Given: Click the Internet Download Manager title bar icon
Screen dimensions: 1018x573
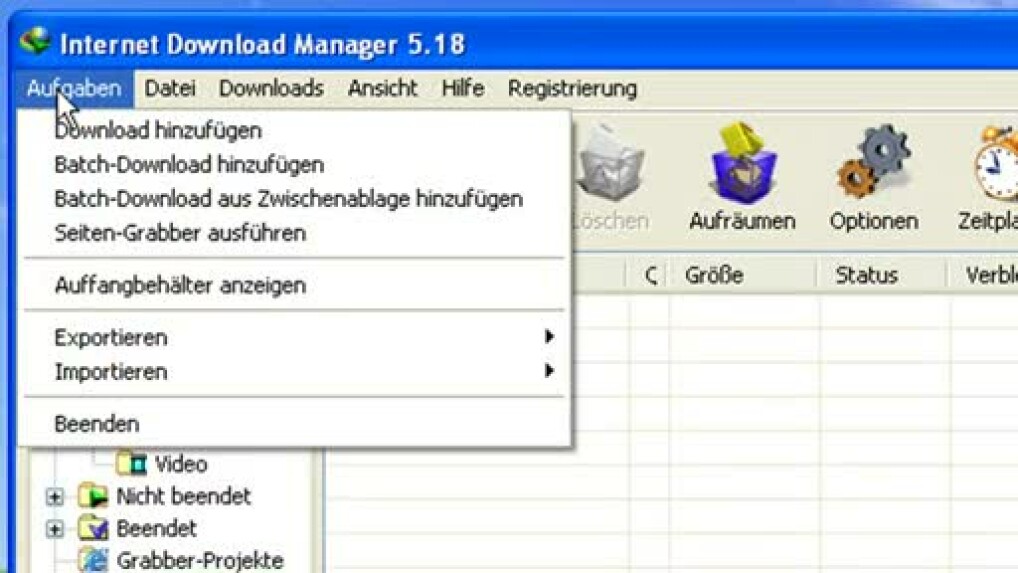Looking at the screenshot, I should (34, 44).
